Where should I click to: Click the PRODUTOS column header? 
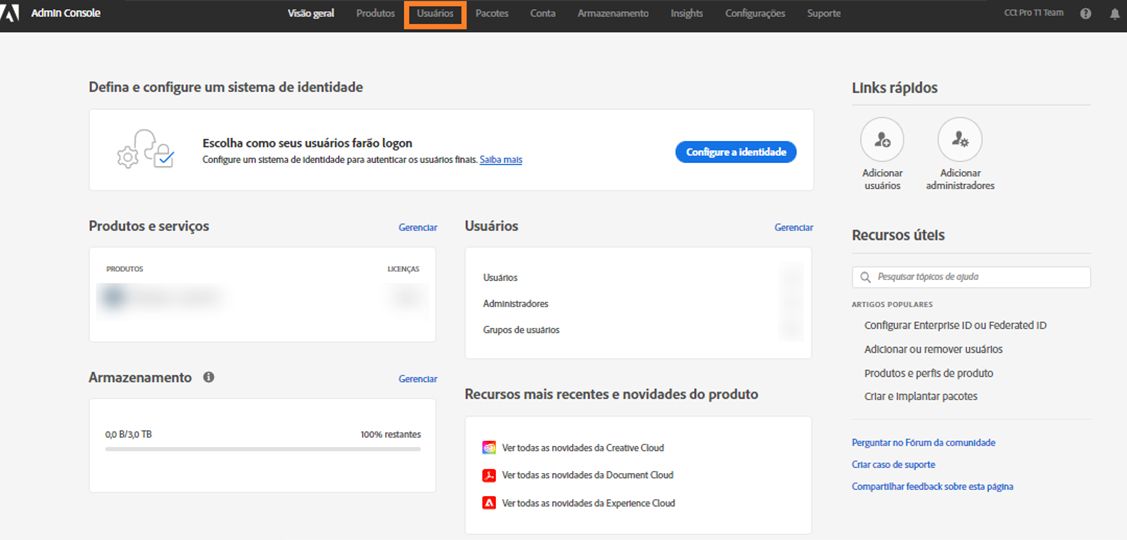click(x=124, y=269)
